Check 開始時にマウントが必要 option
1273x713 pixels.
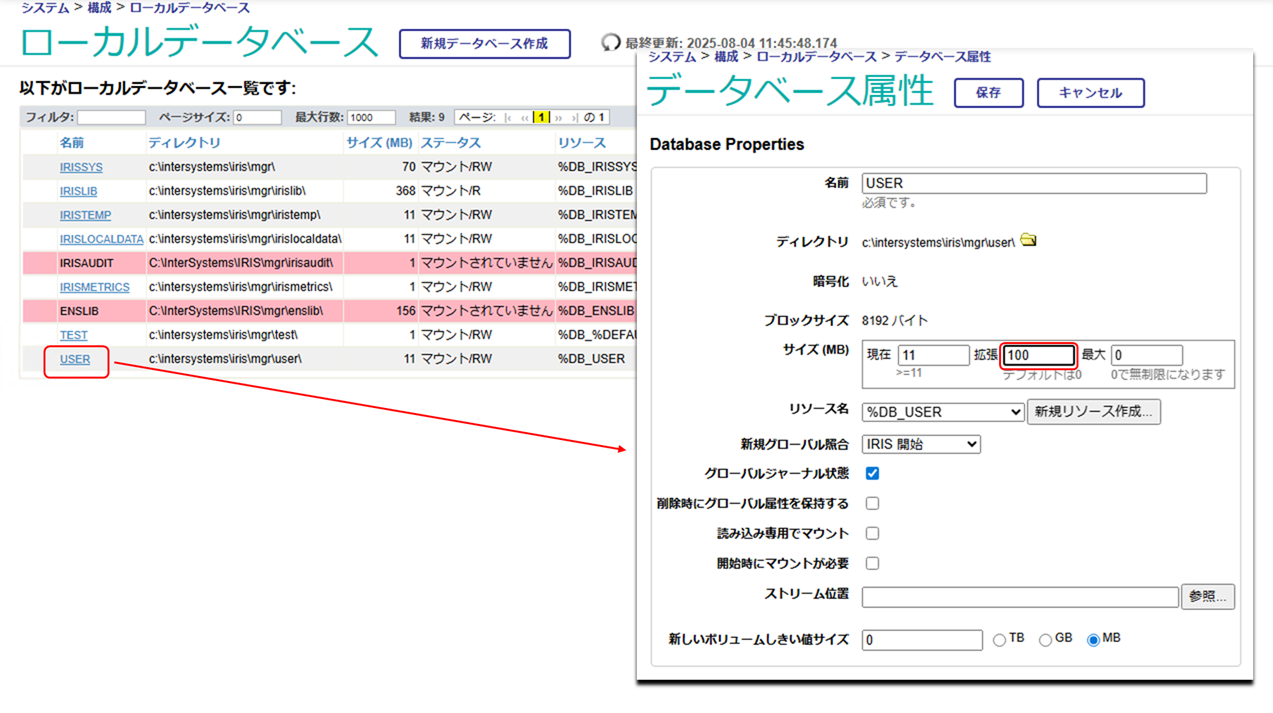pyautogui.click(x=872, y=563)
